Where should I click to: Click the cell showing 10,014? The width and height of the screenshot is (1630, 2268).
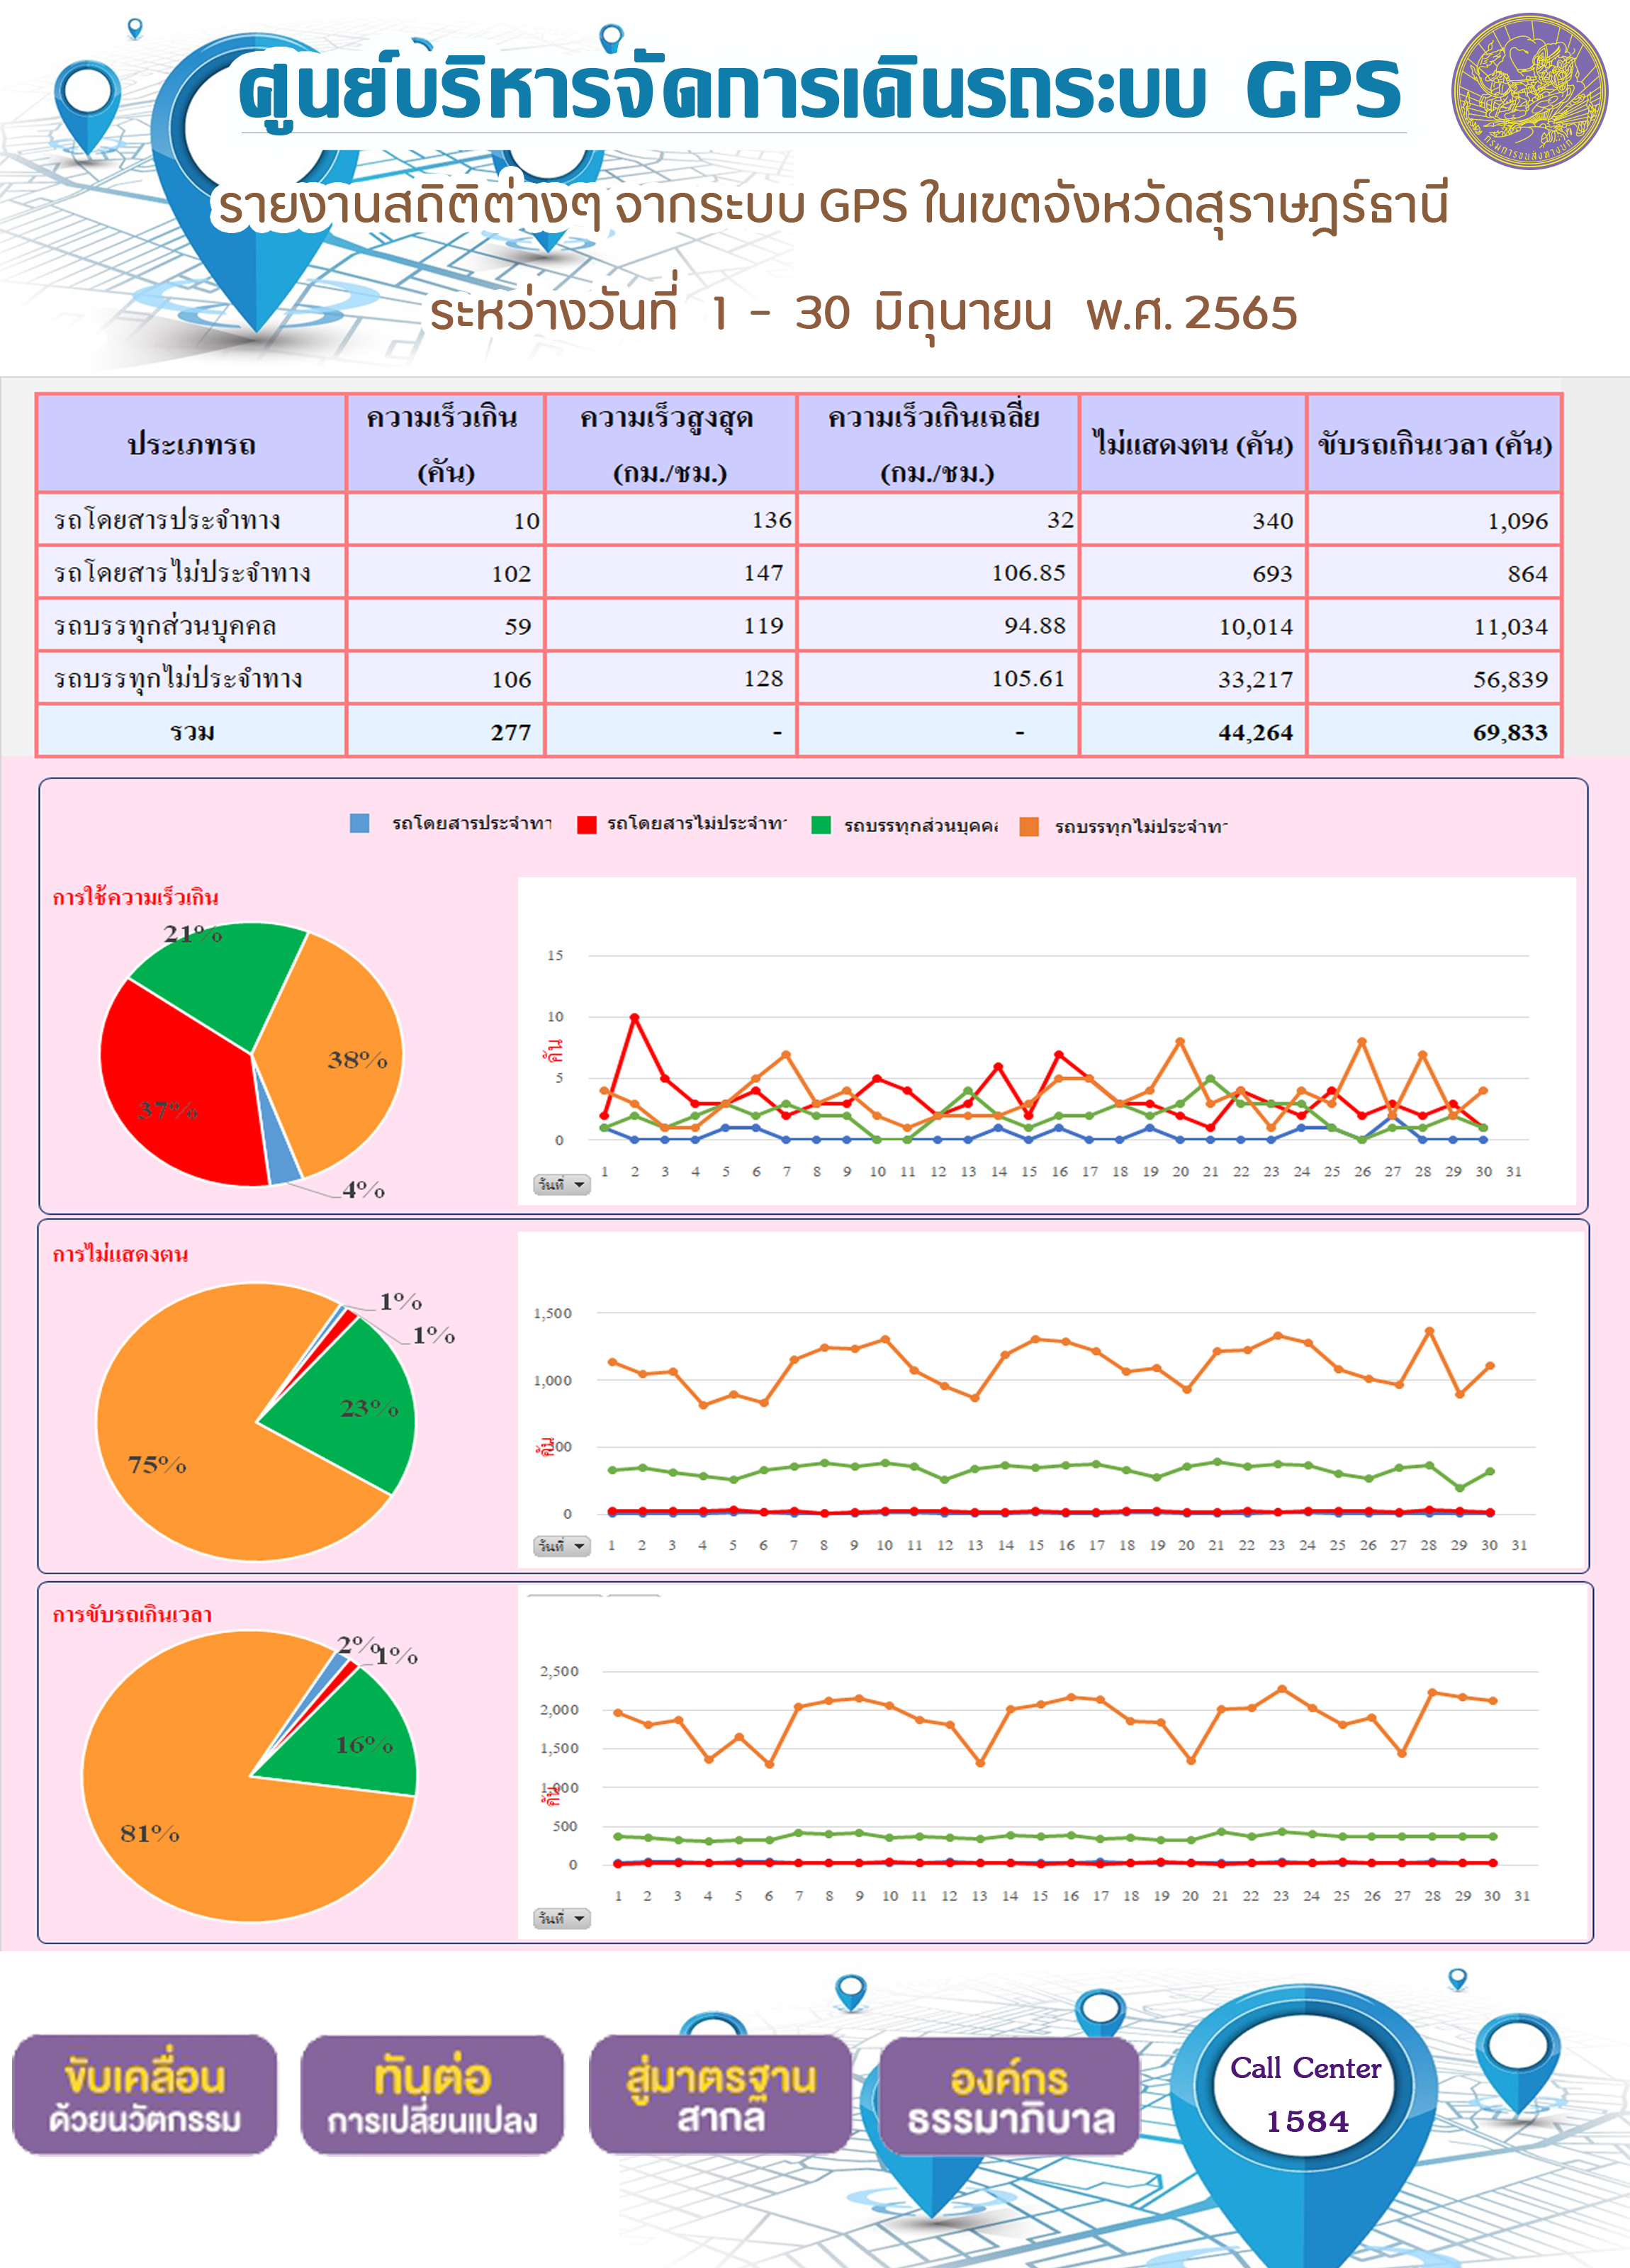click(1255, 626)
